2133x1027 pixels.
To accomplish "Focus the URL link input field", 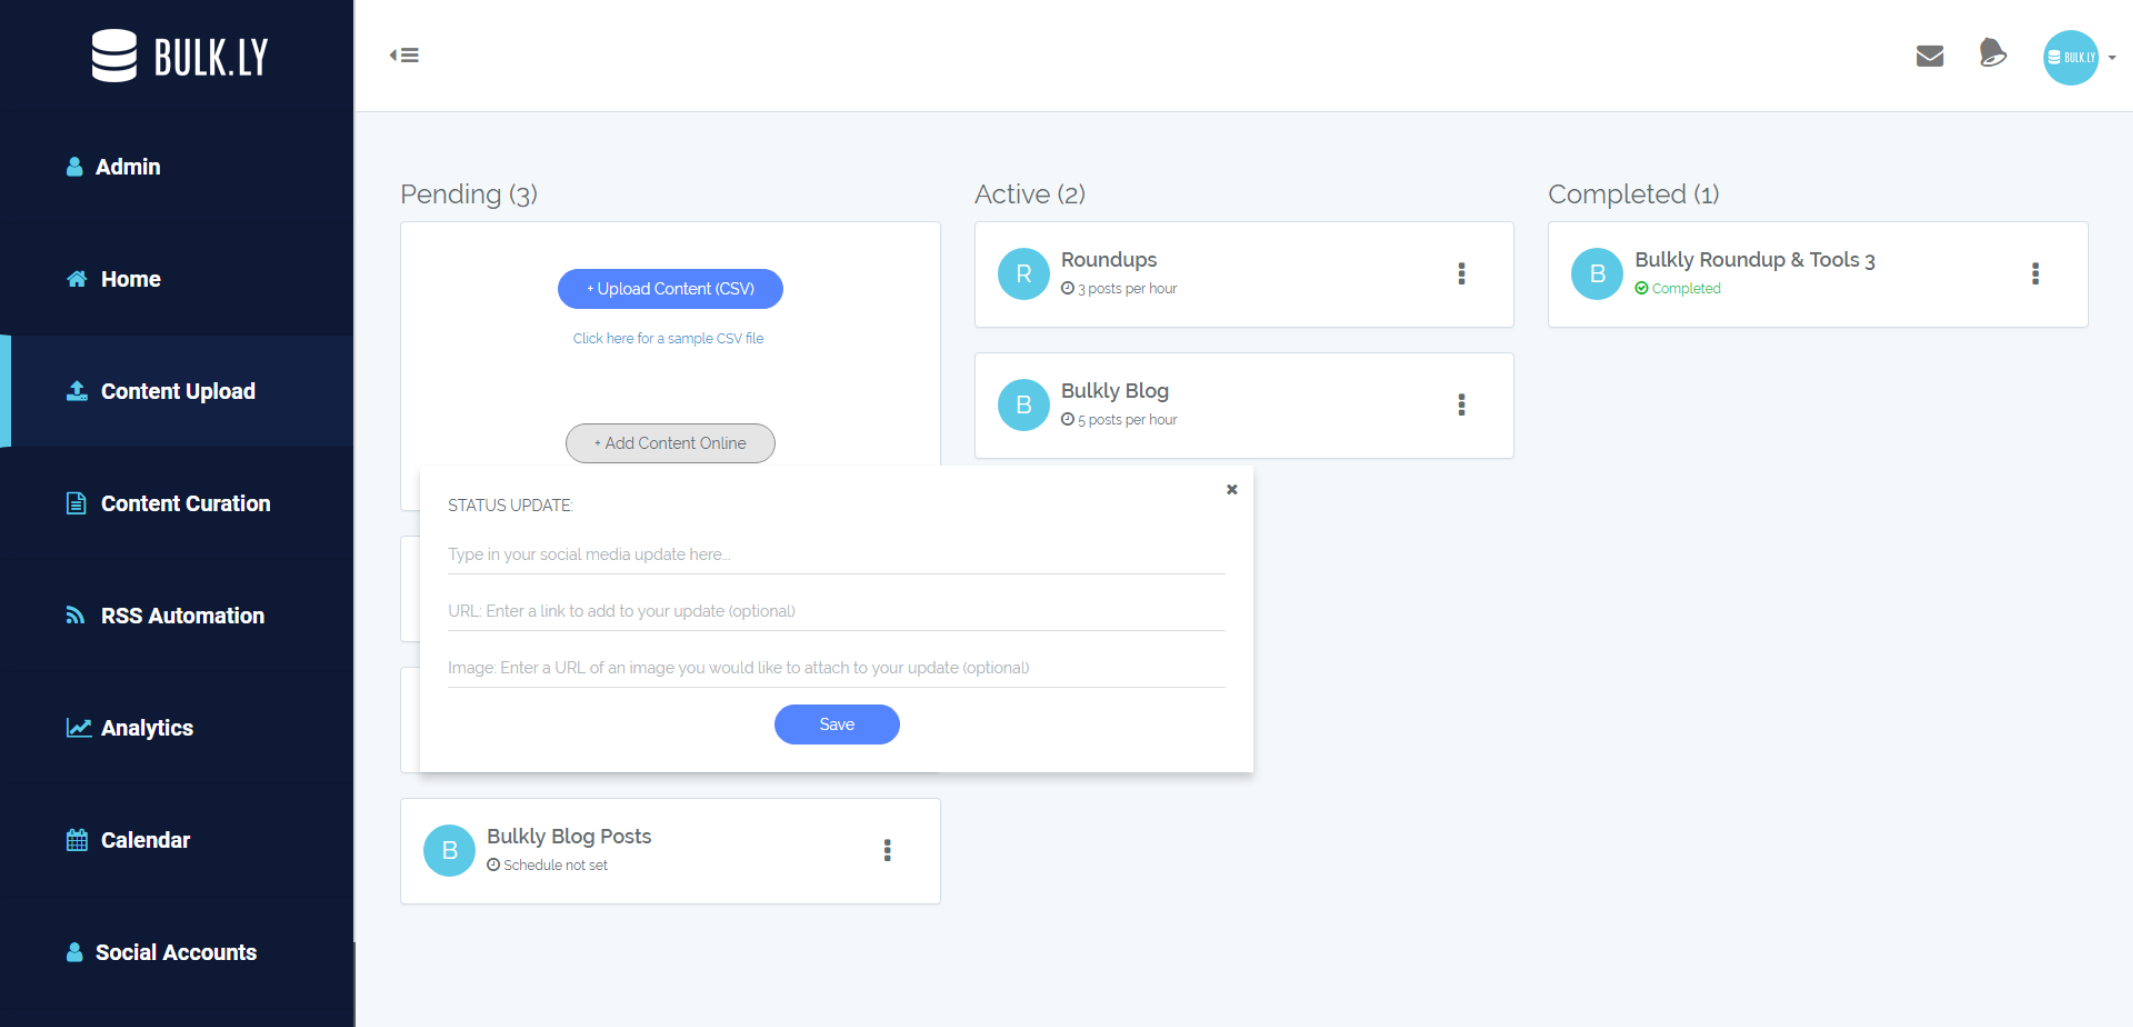I will pyautogui.click(x=836, y=611).
